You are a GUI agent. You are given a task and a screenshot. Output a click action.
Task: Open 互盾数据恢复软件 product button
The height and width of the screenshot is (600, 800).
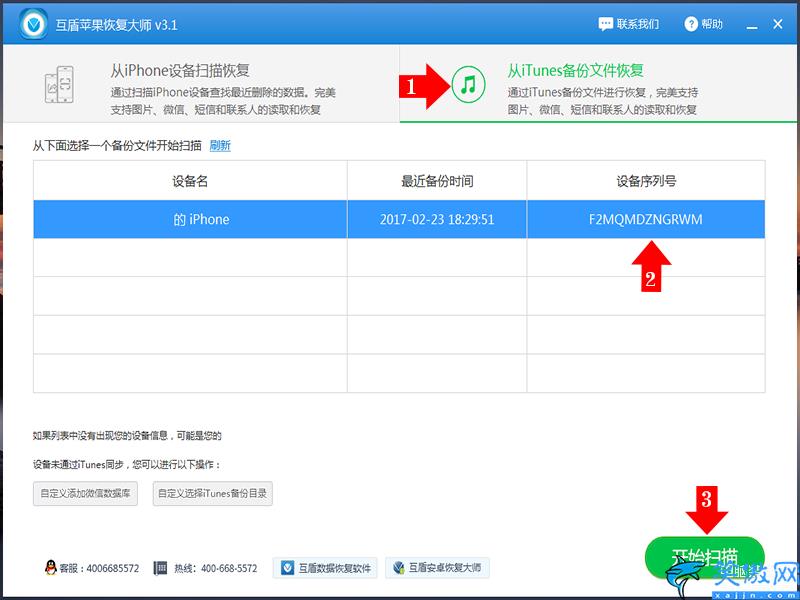325,568
